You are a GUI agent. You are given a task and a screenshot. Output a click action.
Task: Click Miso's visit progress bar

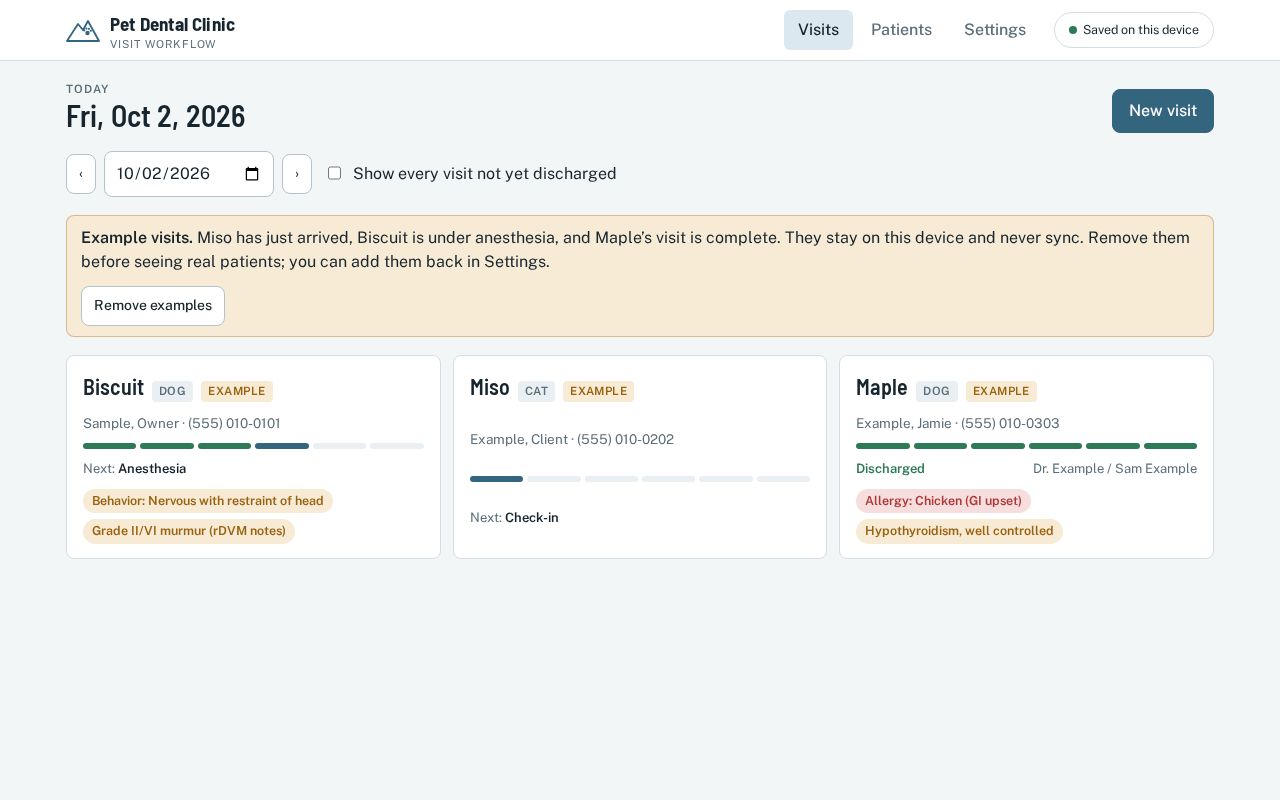point(640,479)
